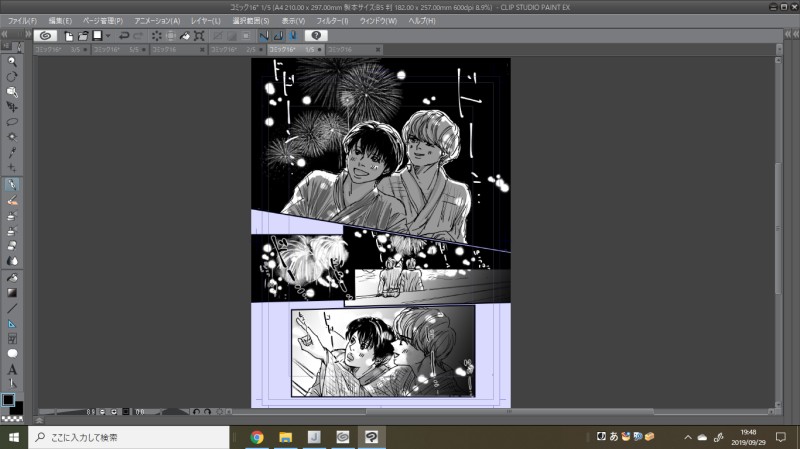The image size is (800, 449).
Task: Toggle Snap to special ruler
Action: (x=278, y=36)
